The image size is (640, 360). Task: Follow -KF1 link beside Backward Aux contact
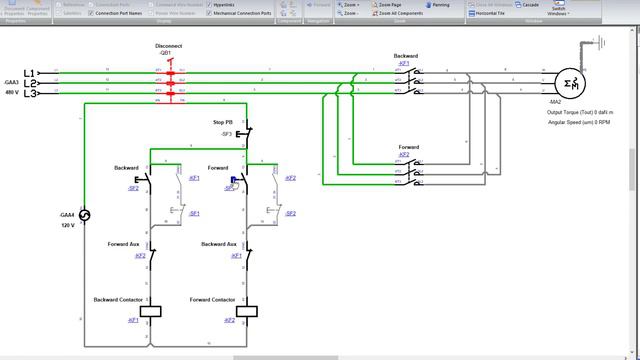(236, 256)
